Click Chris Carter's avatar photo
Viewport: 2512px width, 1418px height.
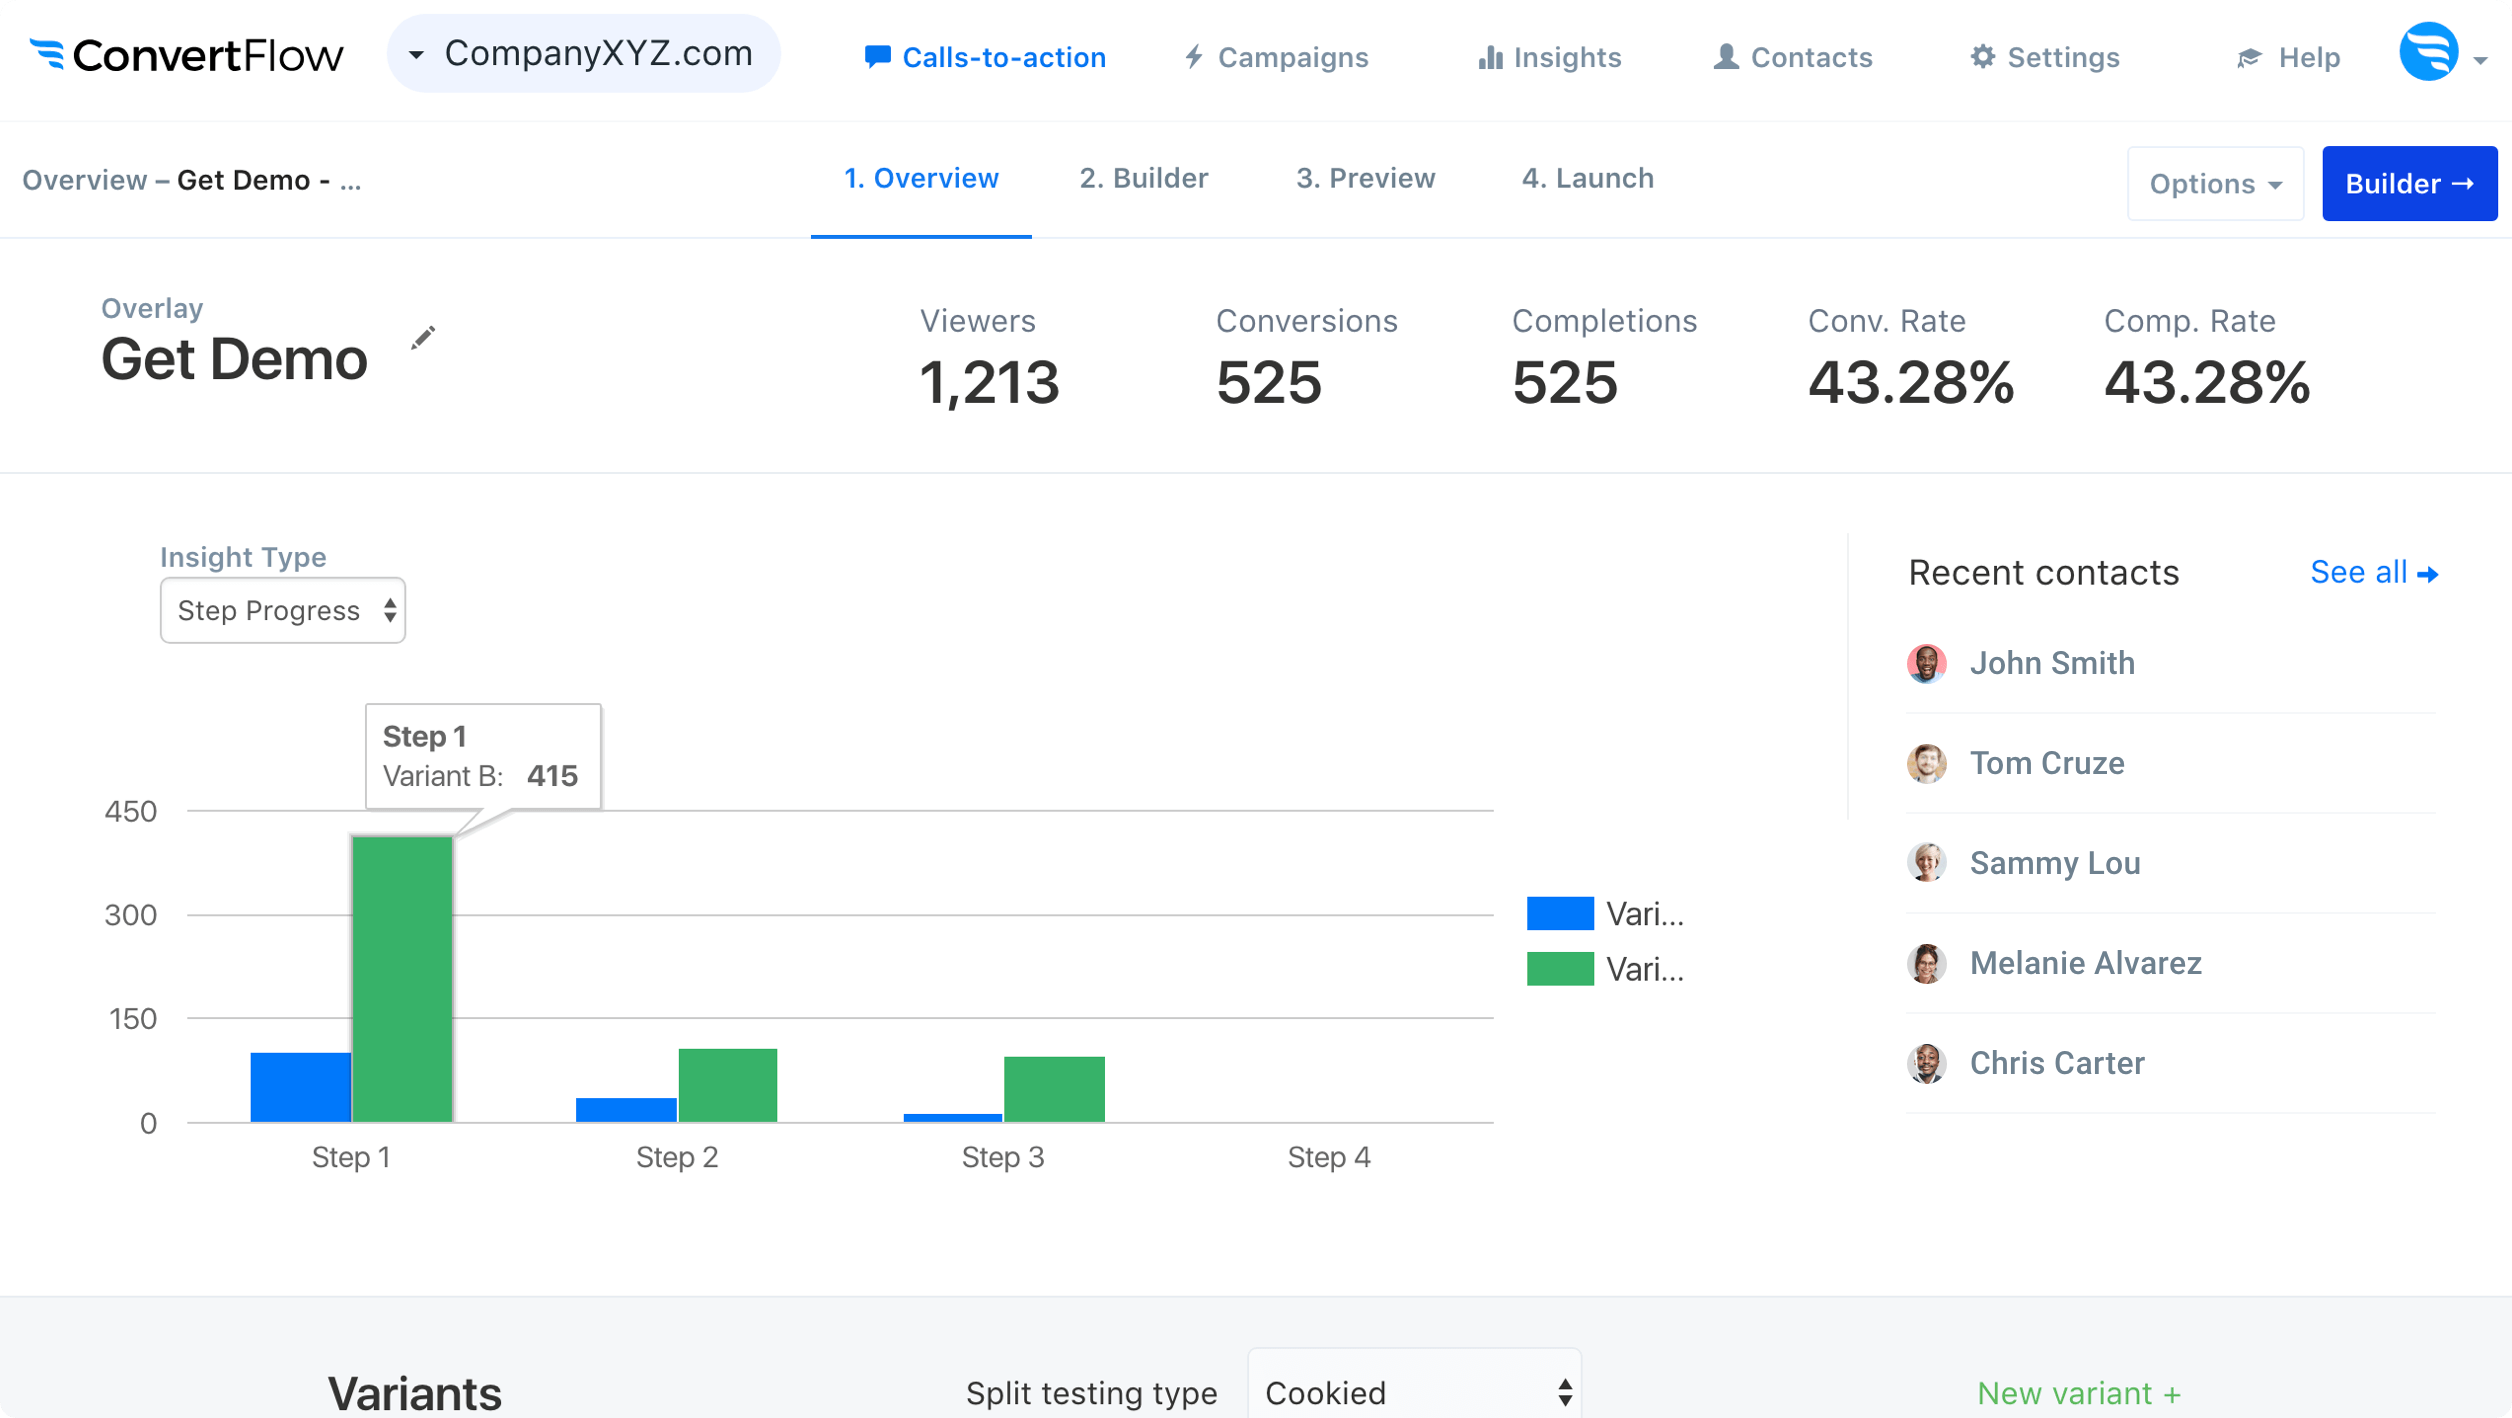tap(1926, 1063)
